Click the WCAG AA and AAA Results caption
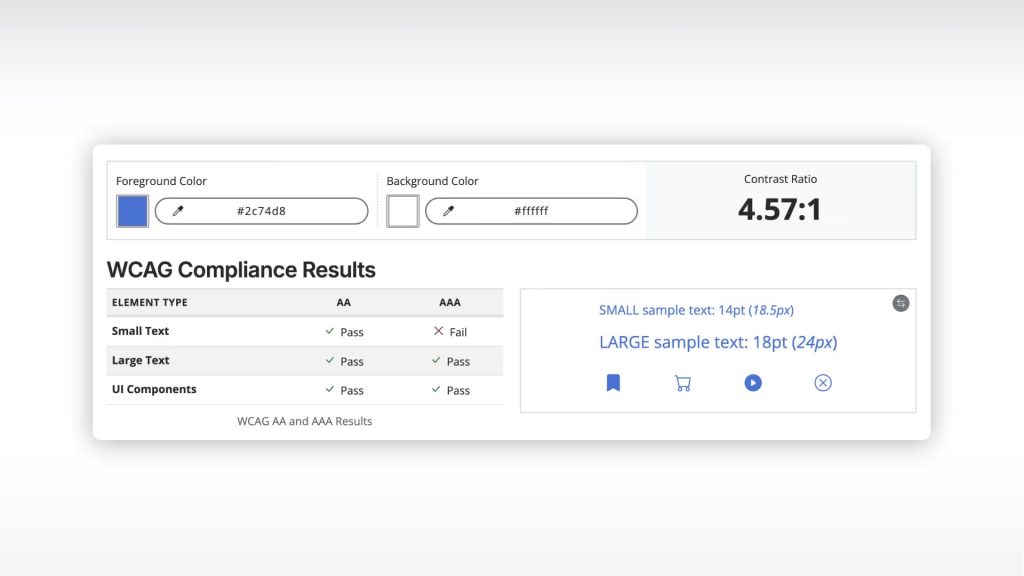This screenshot has height=576, width=1024. [304, 421]
